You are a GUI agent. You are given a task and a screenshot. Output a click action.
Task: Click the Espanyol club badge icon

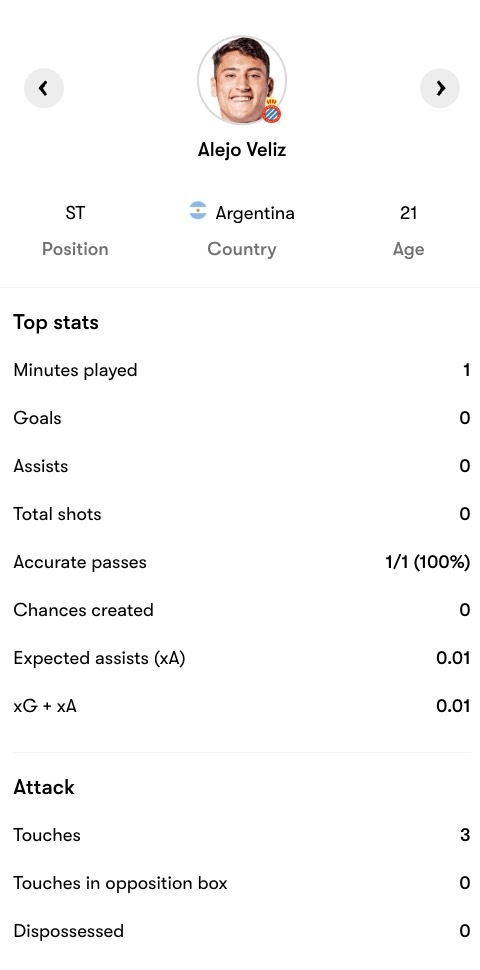pos(271,111)
